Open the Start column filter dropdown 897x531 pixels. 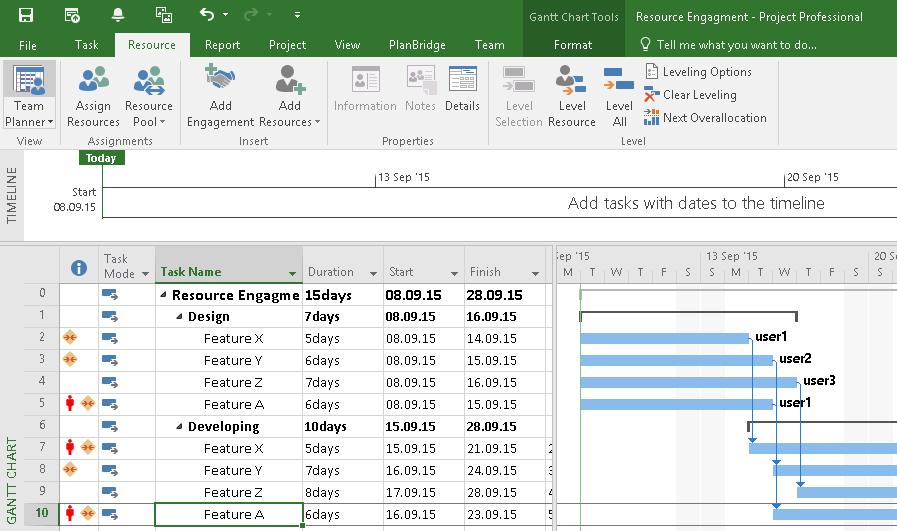(454, 274)
